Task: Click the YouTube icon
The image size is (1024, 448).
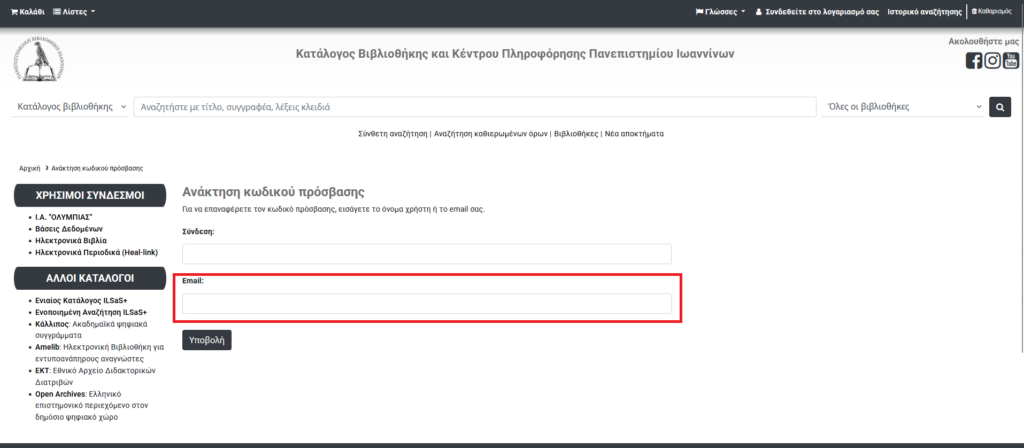Action: click(1011, 61)
